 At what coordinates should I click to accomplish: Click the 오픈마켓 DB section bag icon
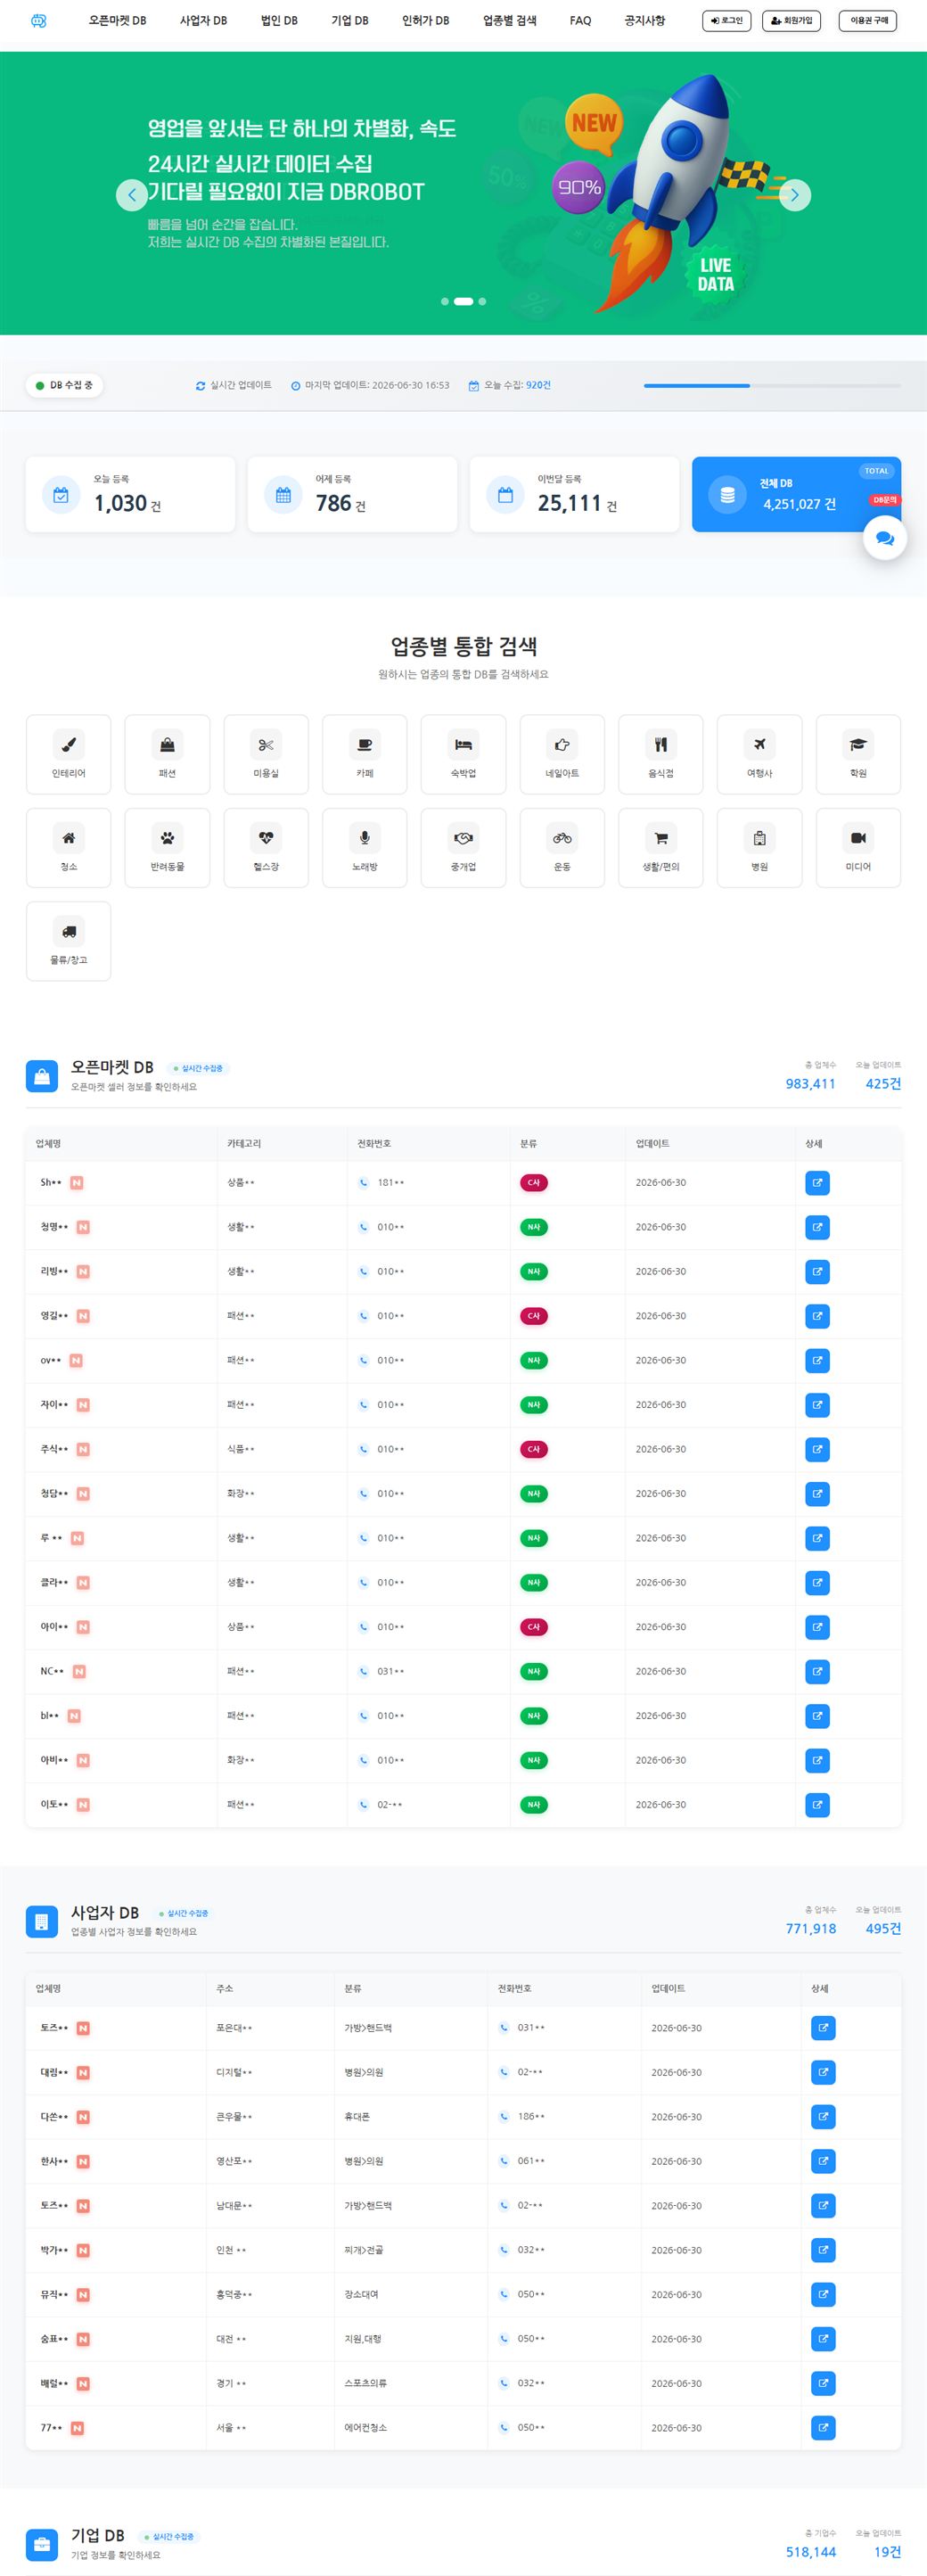pyautogui.click(x=42, y=1076)
